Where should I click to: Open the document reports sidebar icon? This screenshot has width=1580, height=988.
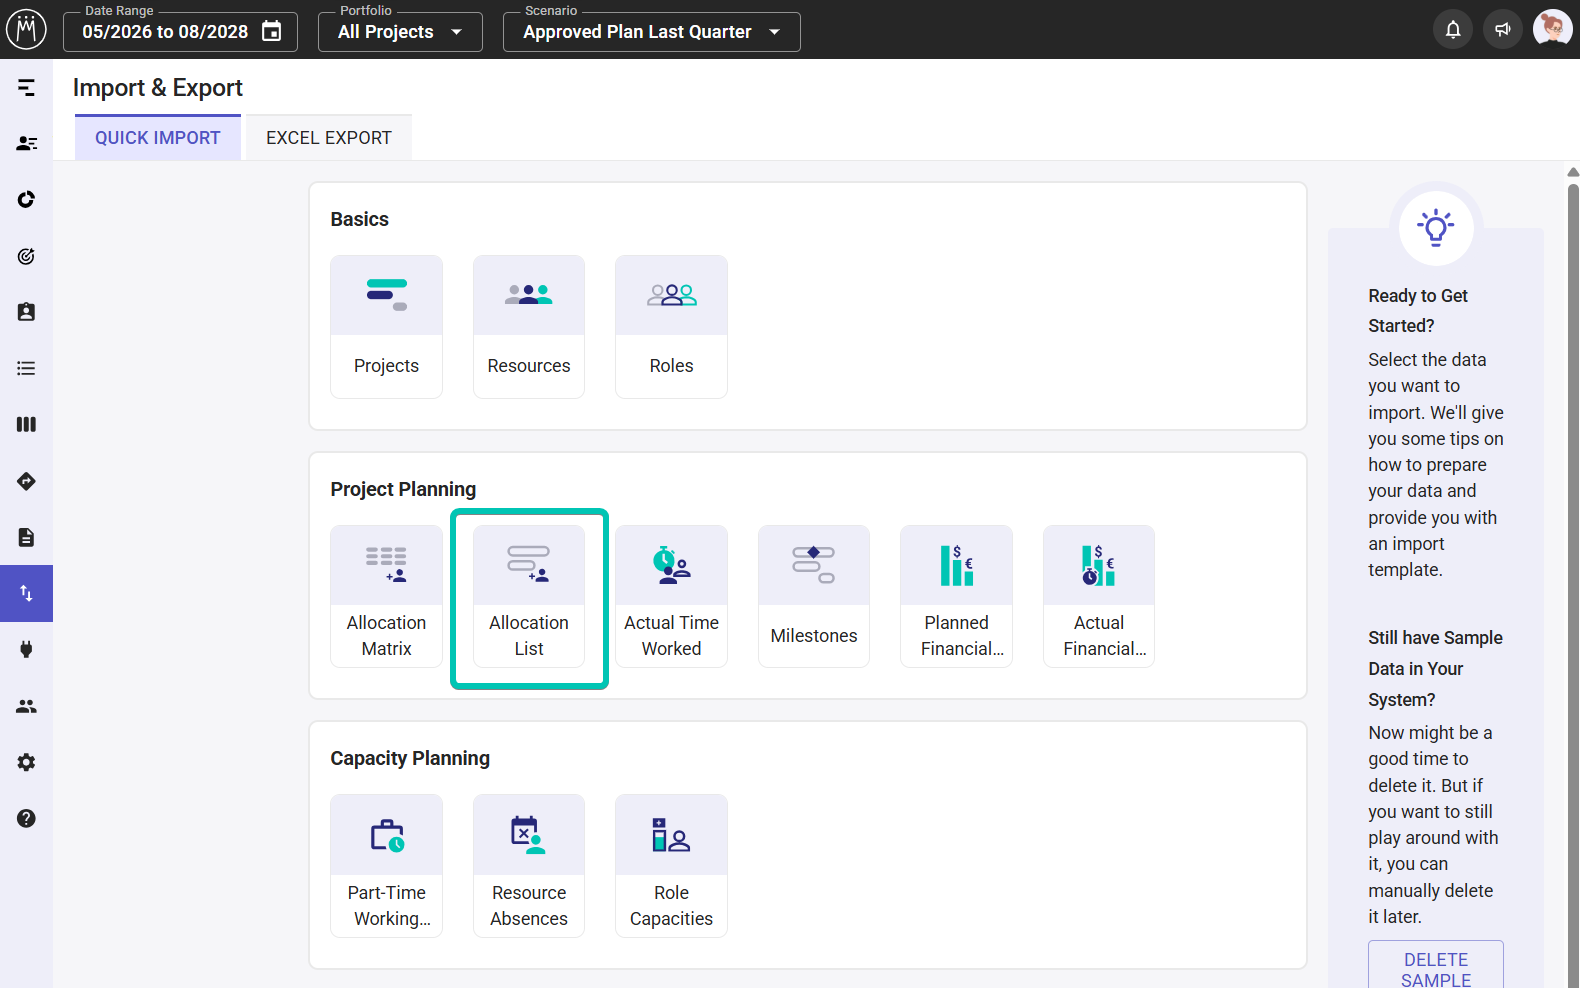coord(26,537)
